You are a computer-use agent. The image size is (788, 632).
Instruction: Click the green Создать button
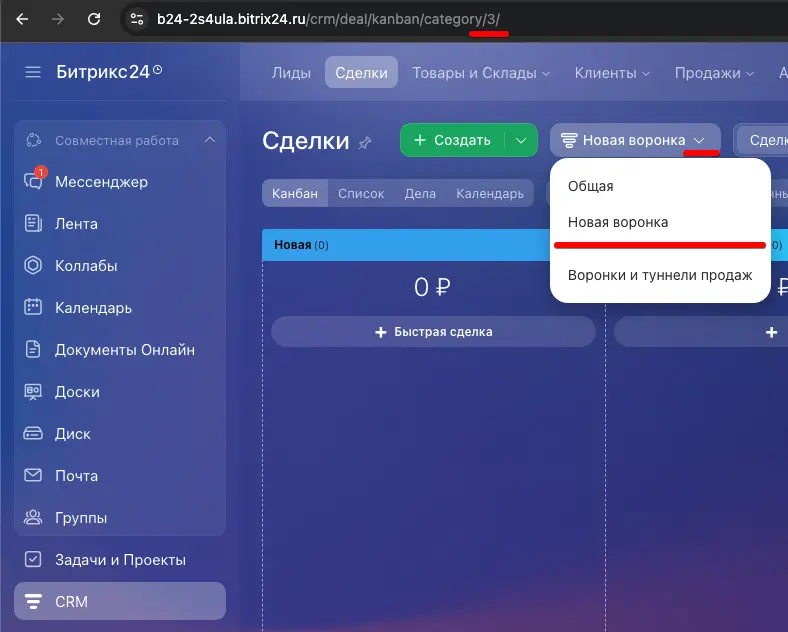coord(452,140)
